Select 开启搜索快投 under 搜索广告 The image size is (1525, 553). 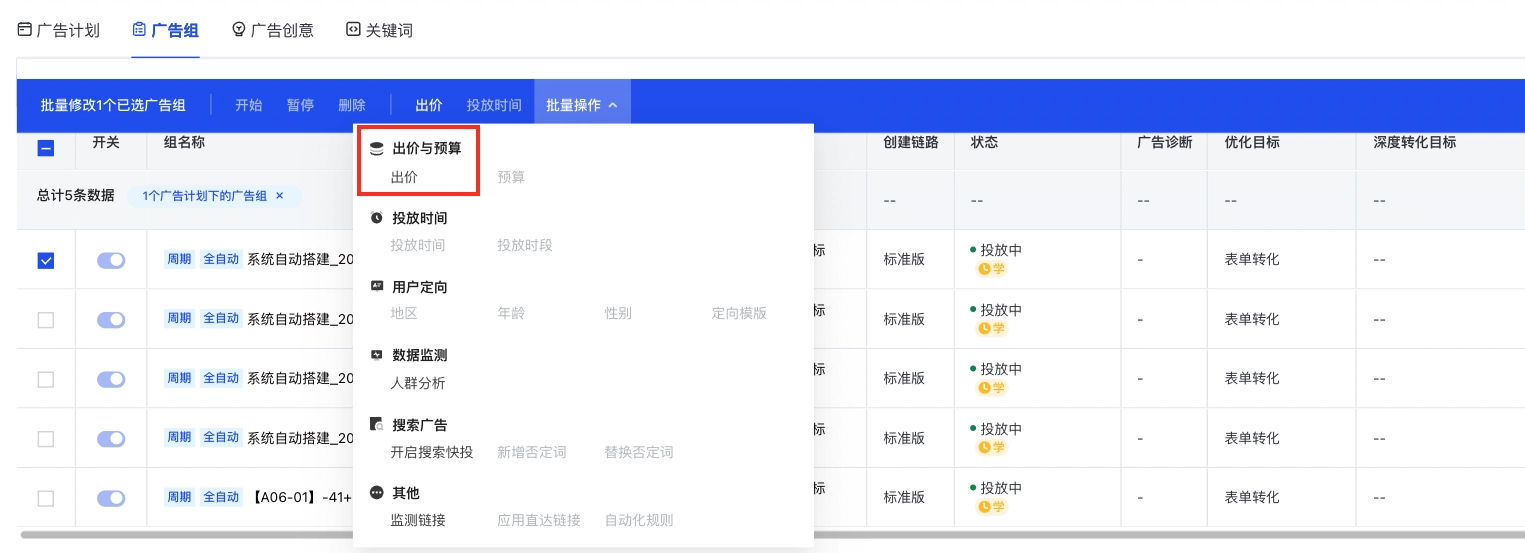[431, 452]
